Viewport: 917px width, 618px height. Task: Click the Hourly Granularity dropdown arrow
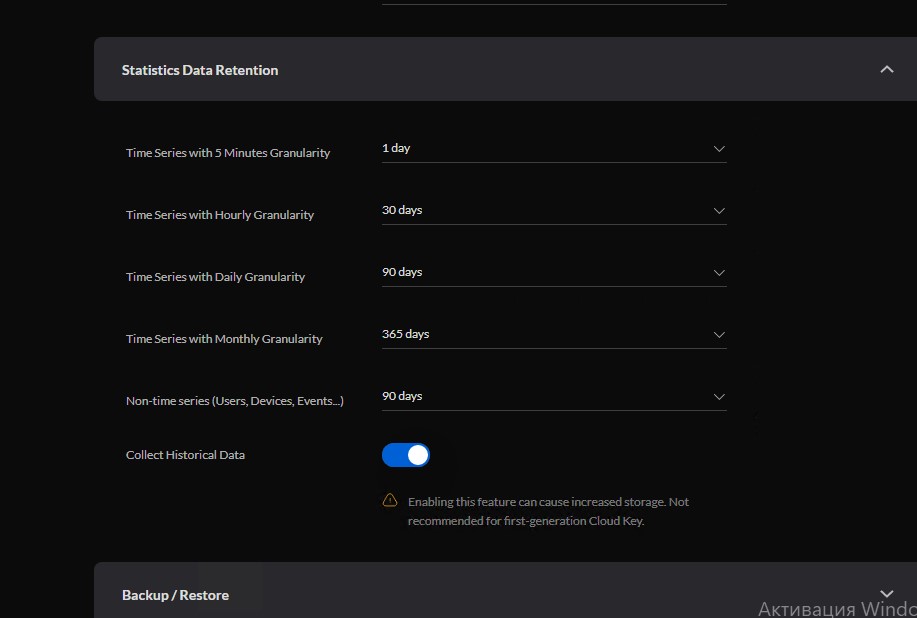[719, 211]
